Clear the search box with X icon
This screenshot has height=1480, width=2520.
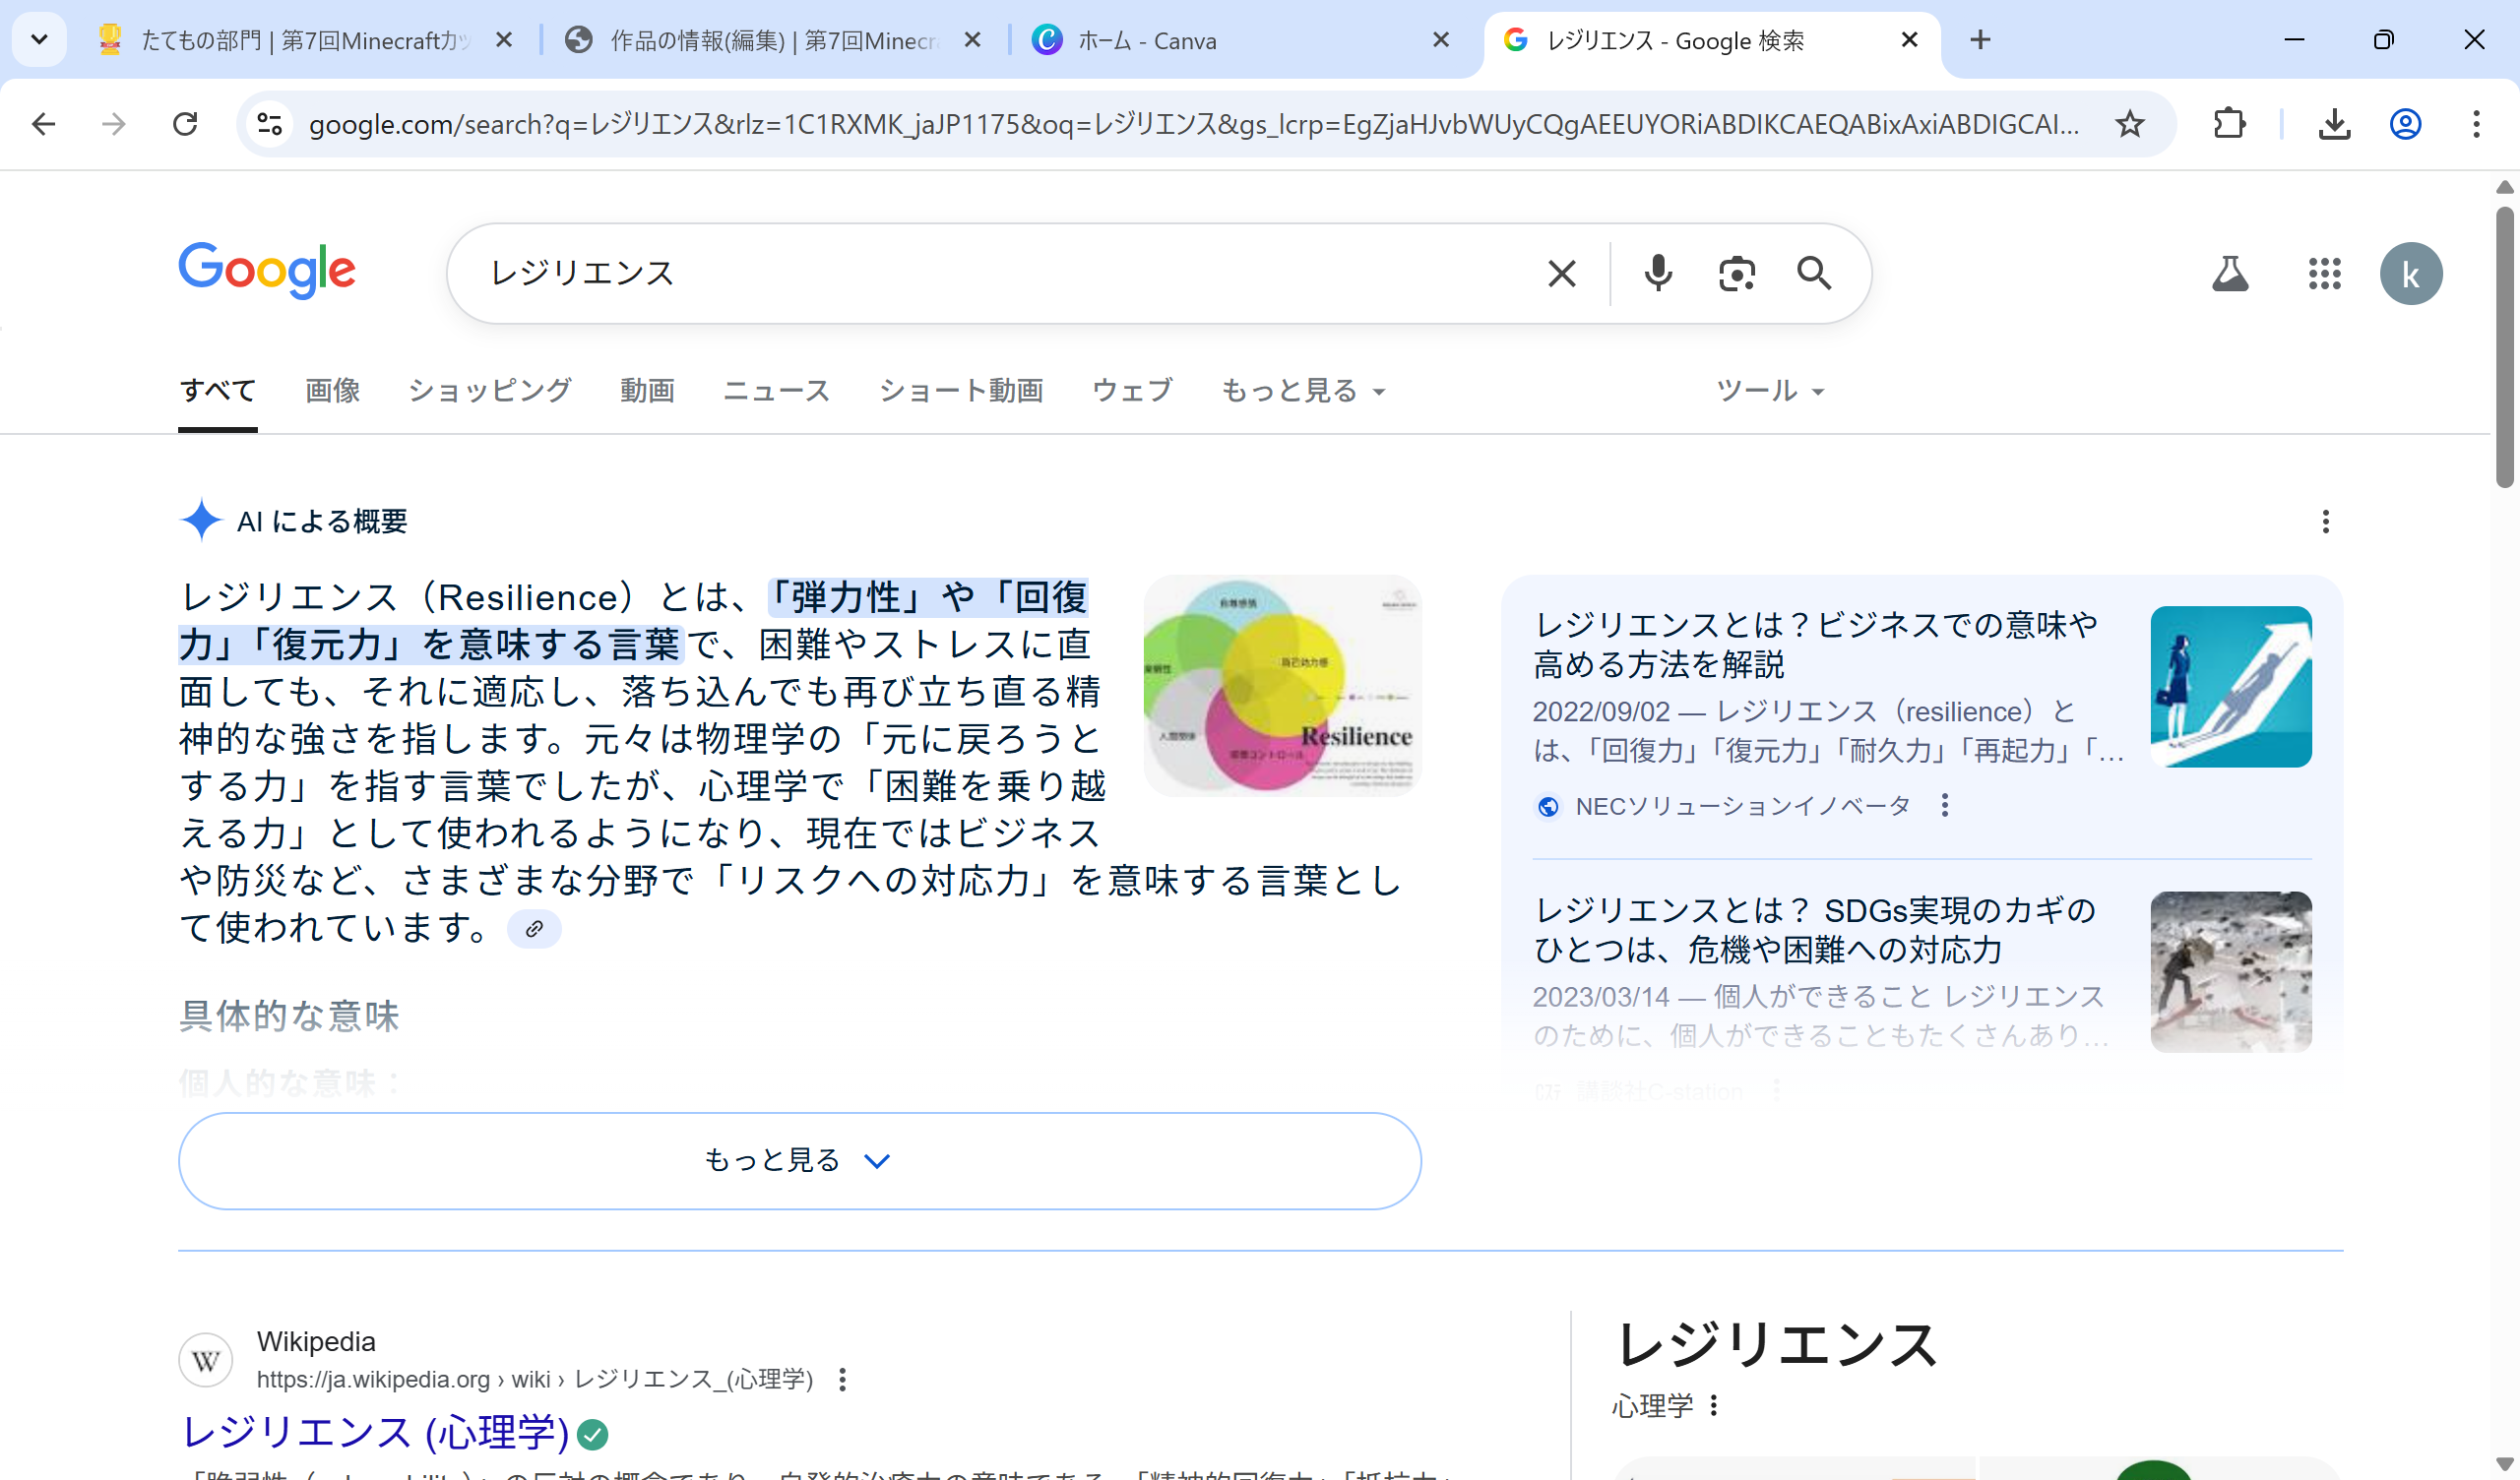[x=1562, y=273]
